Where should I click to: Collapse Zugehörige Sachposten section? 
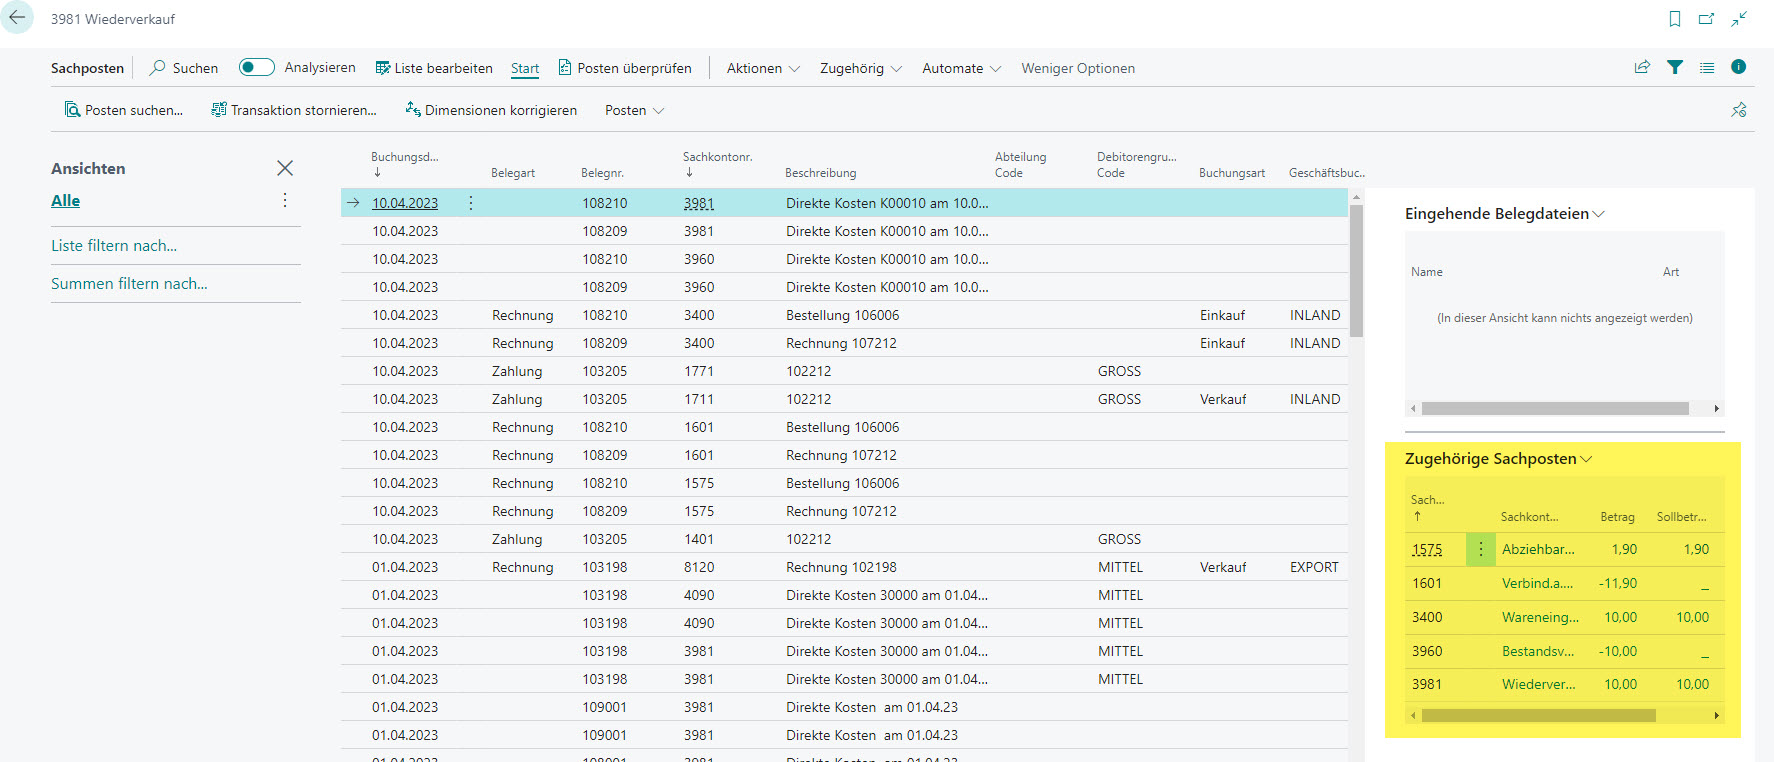(1498, 459)
